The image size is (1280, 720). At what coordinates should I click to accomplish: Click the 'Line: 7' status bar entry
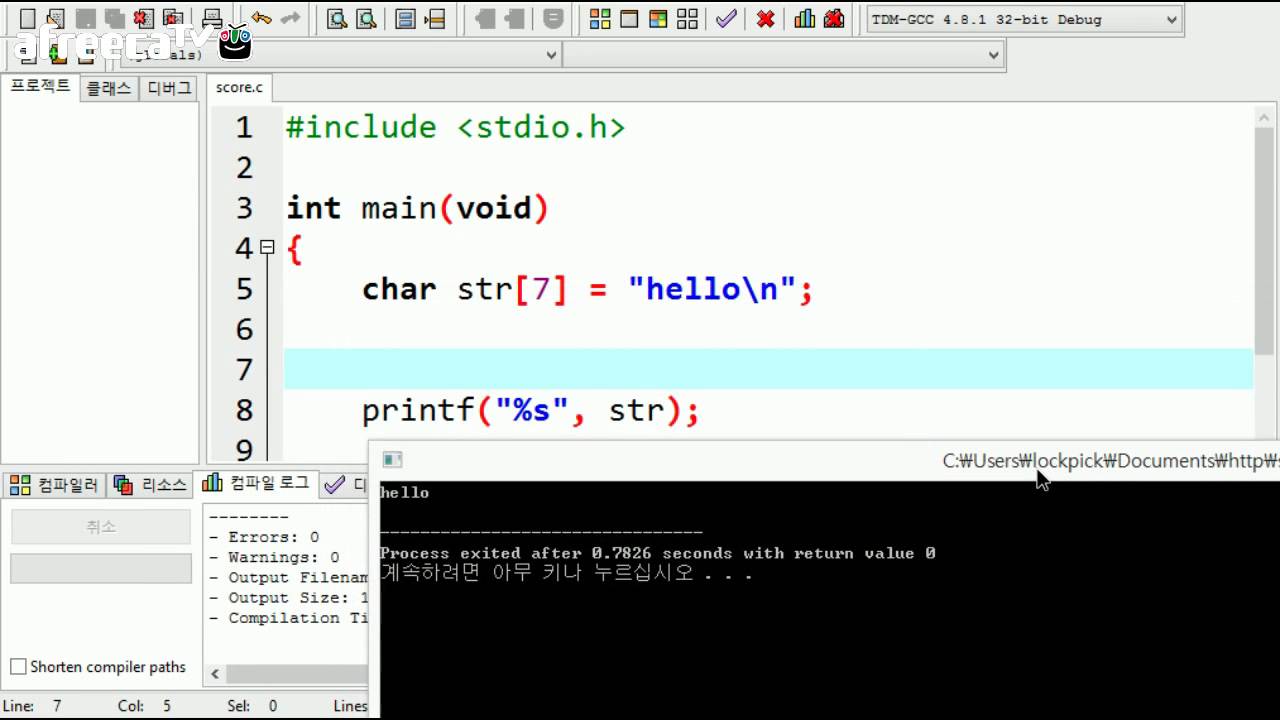click(x=33, y=705)
